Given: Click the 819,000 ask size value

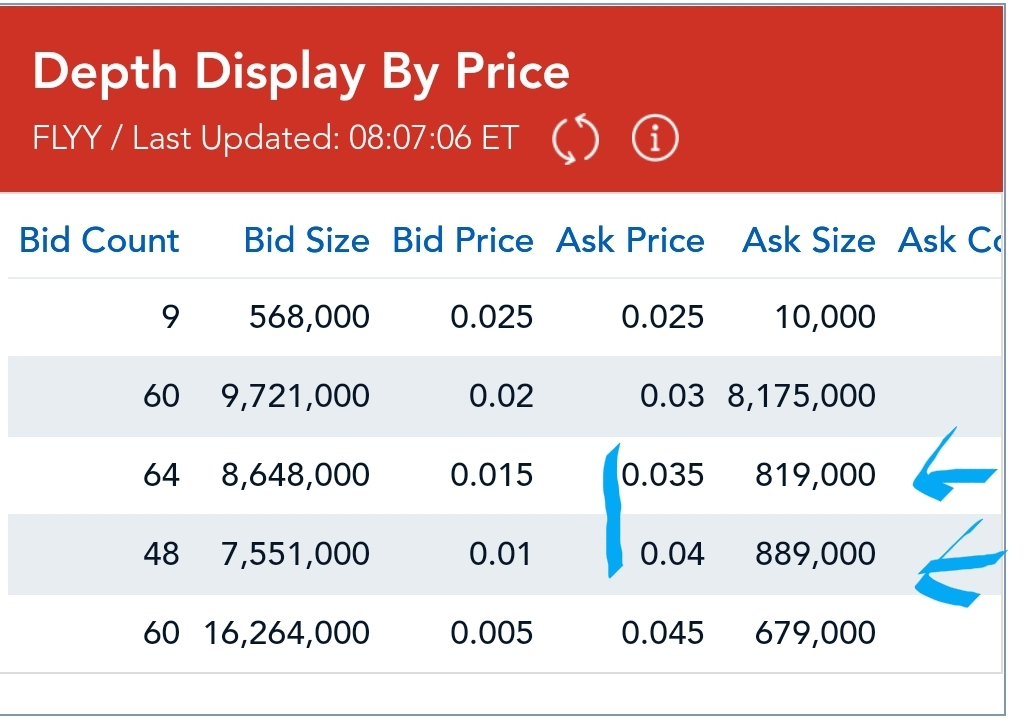Looking at the screenshot, I should [815, 474].
